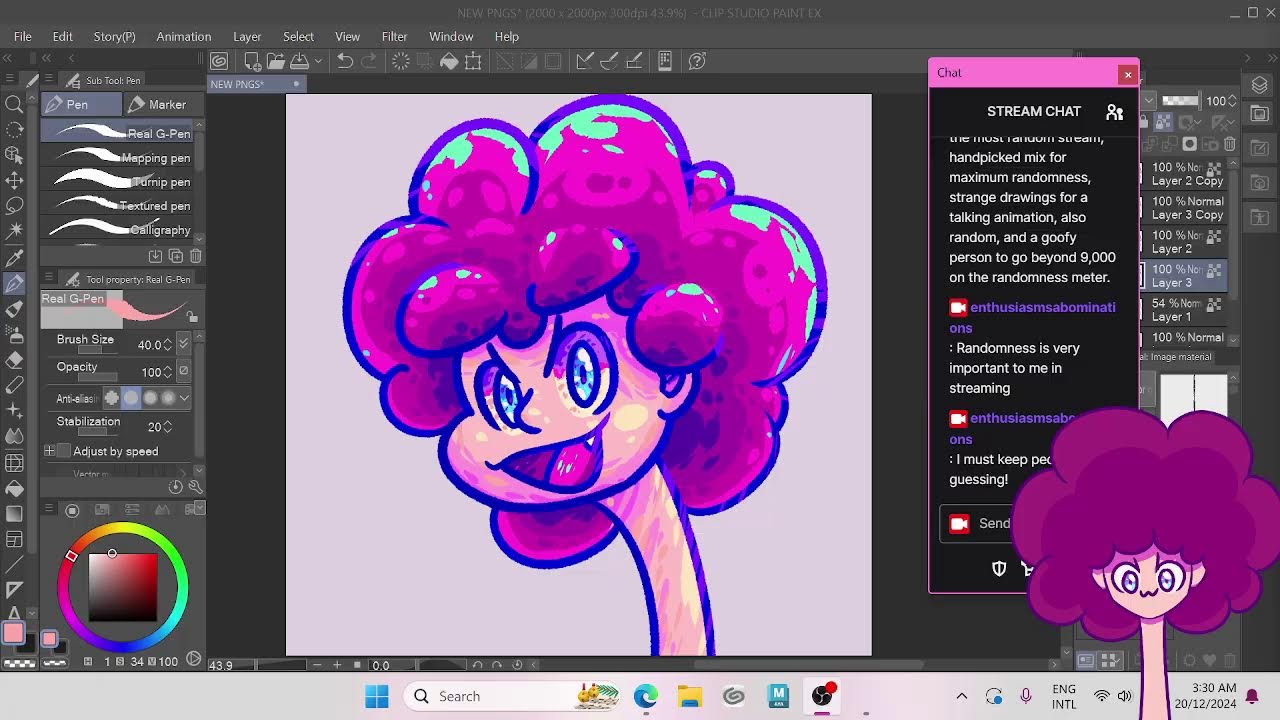Open the File menu

click(x=23, y=36)
